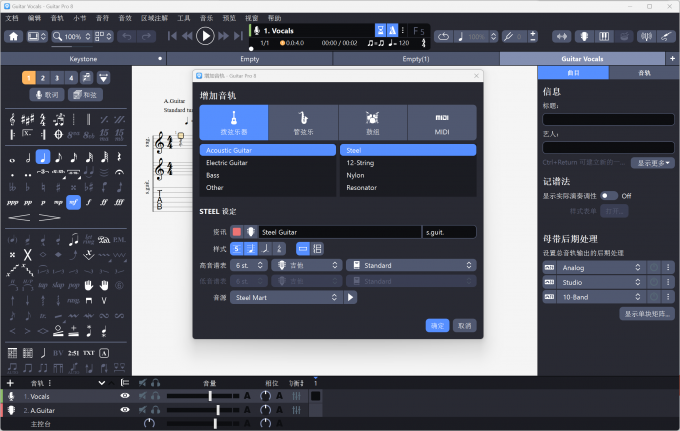This screenshot has height=431, width=680.
Task: Click the red track color swatch
Action: [x=237, y=232]
